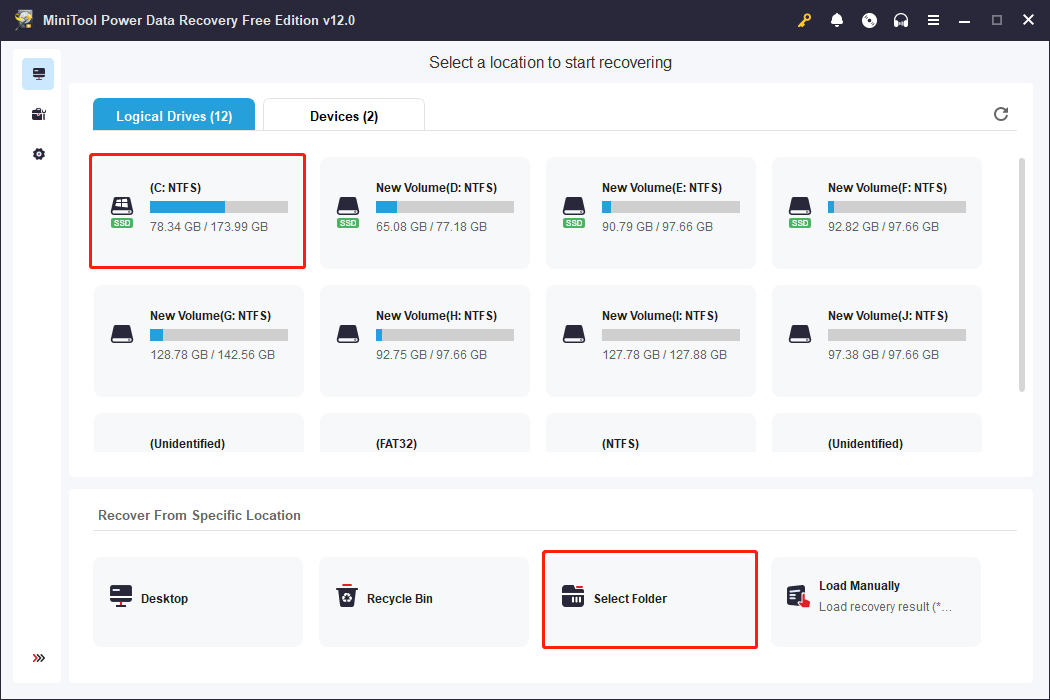Click the 127.78 GB / 127.88 GB text
1050x700 pixels.
[x=664, y=354]
